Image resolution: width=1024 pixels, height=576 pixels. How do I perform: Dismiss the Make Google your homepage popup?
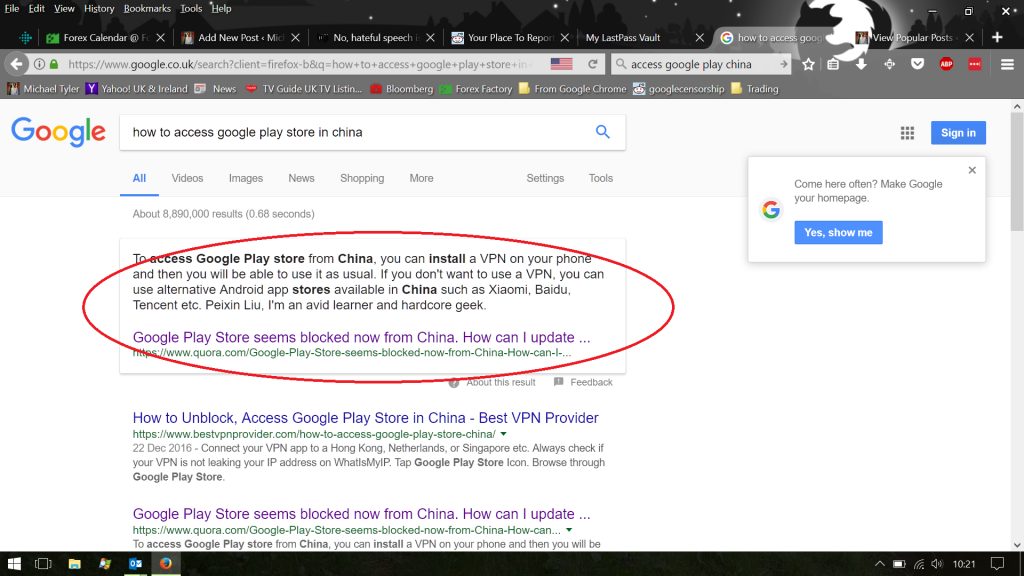tap(972, 170)
